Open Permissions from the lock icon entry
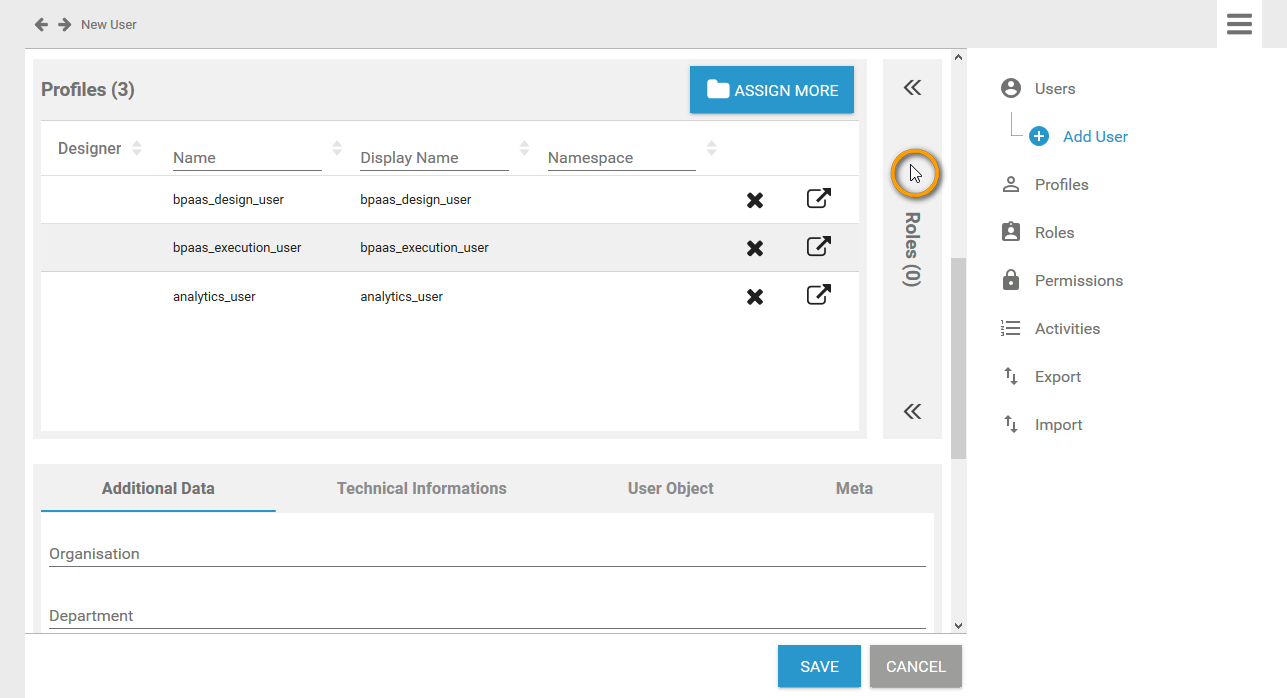Screen dimensions: 1287x698 coord(1078,281)
